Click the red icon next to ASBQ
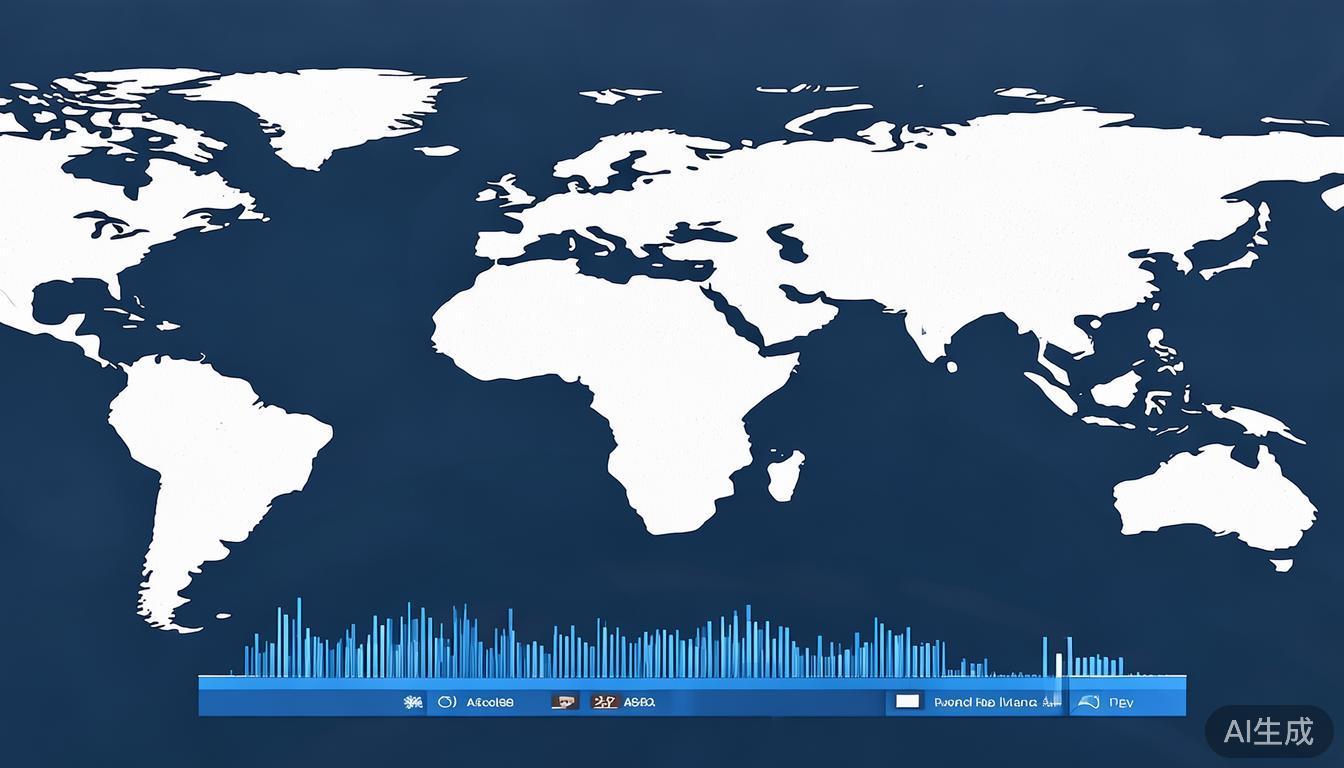Image resolution: width=1344 pixels, height=768 pixels. click(604, 702)
